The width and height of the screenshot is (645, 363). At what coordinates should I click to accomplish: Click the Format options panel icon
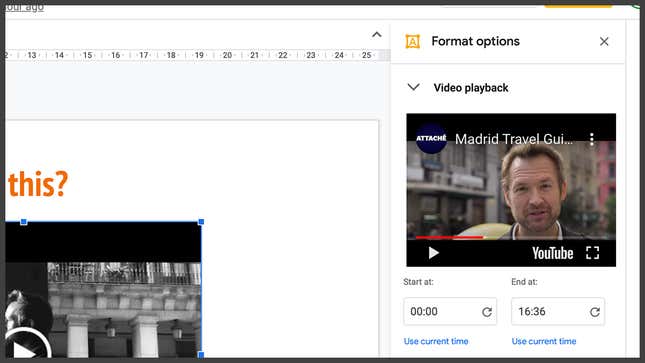[x=413, y=42]
